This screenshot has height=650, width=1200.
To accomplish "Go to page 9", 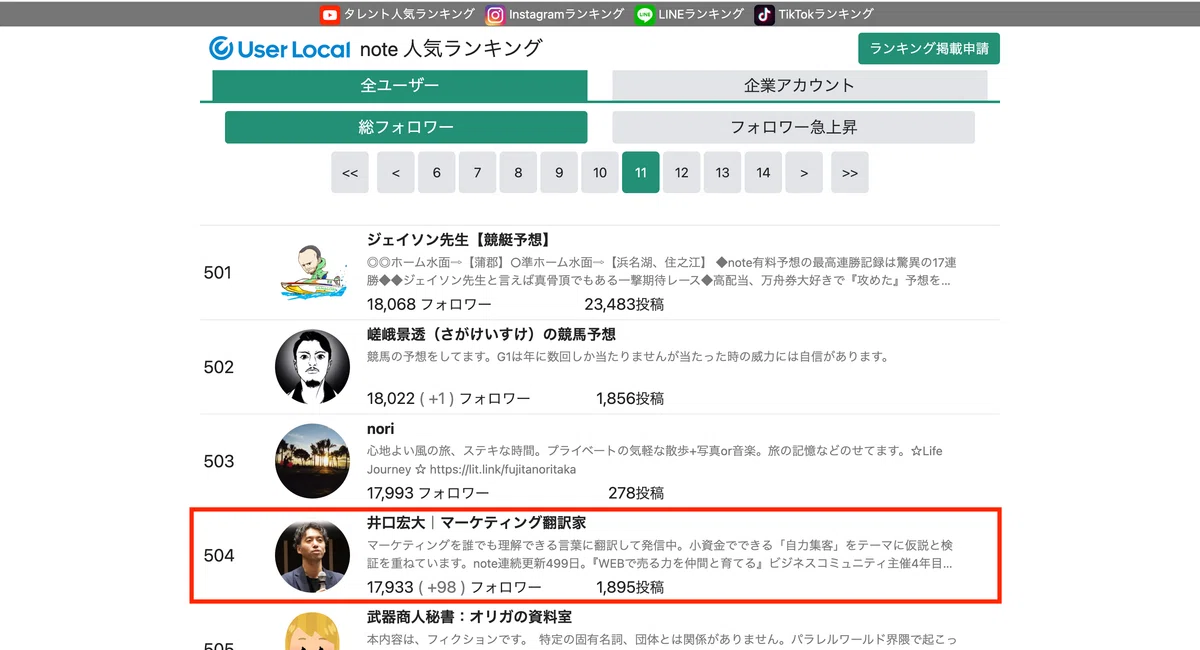I will [x=559, y=172].
